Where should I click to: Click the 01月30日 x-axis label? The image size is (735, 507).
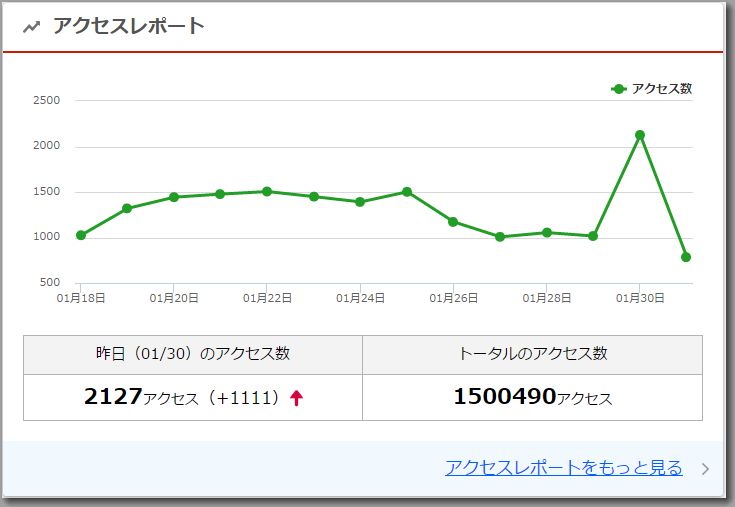pyautogui.click(x=640, y=297)
